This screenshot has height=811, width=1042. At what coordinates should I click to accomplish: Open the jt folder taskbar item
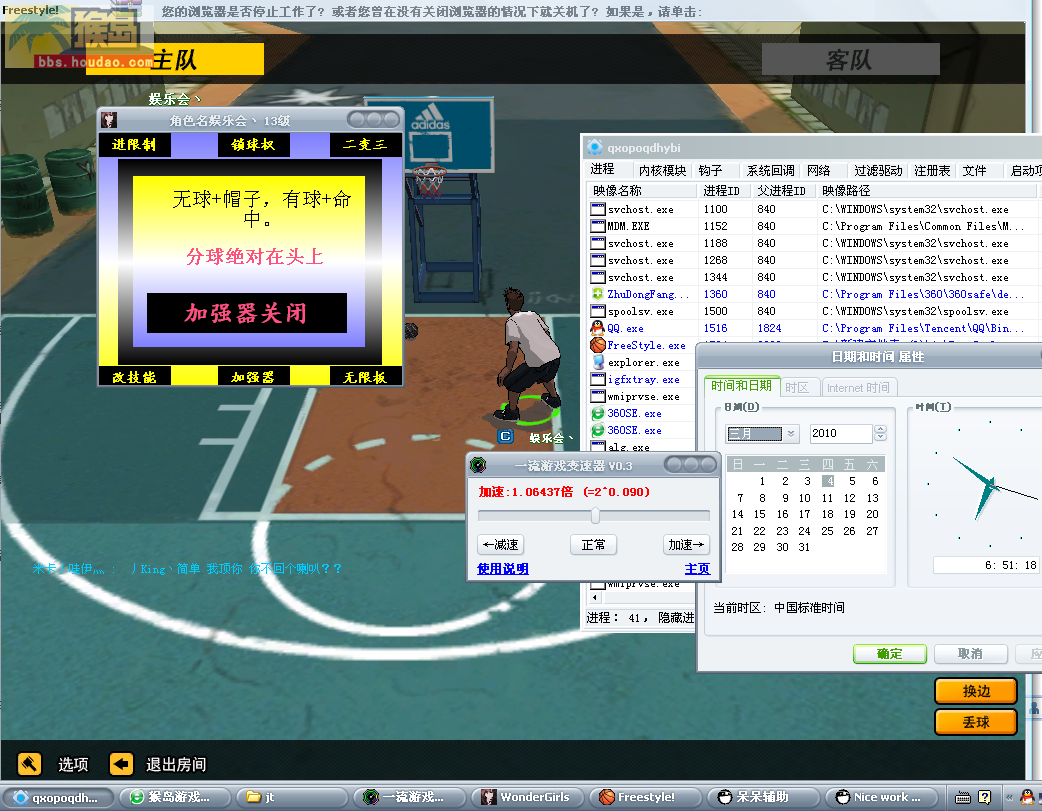click(292, 797)
